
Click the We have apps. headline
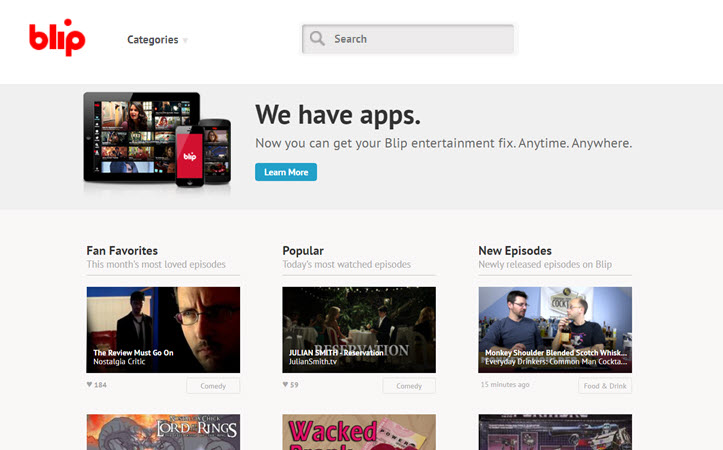click(x=338, y=114)
